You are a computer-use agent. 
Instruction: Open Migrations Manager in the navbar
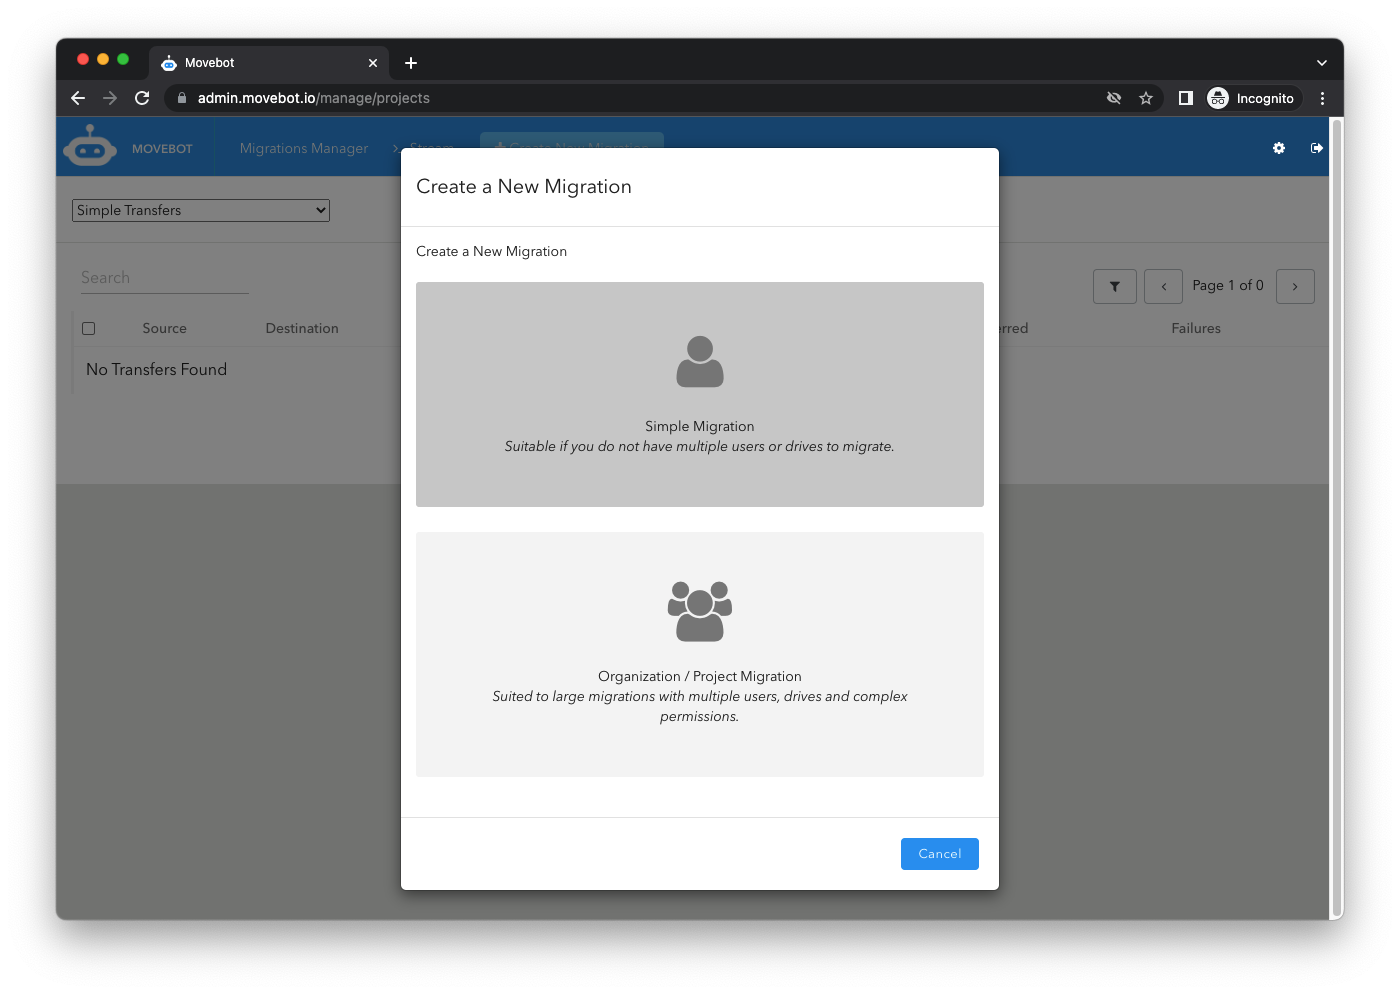coord(304,148)
